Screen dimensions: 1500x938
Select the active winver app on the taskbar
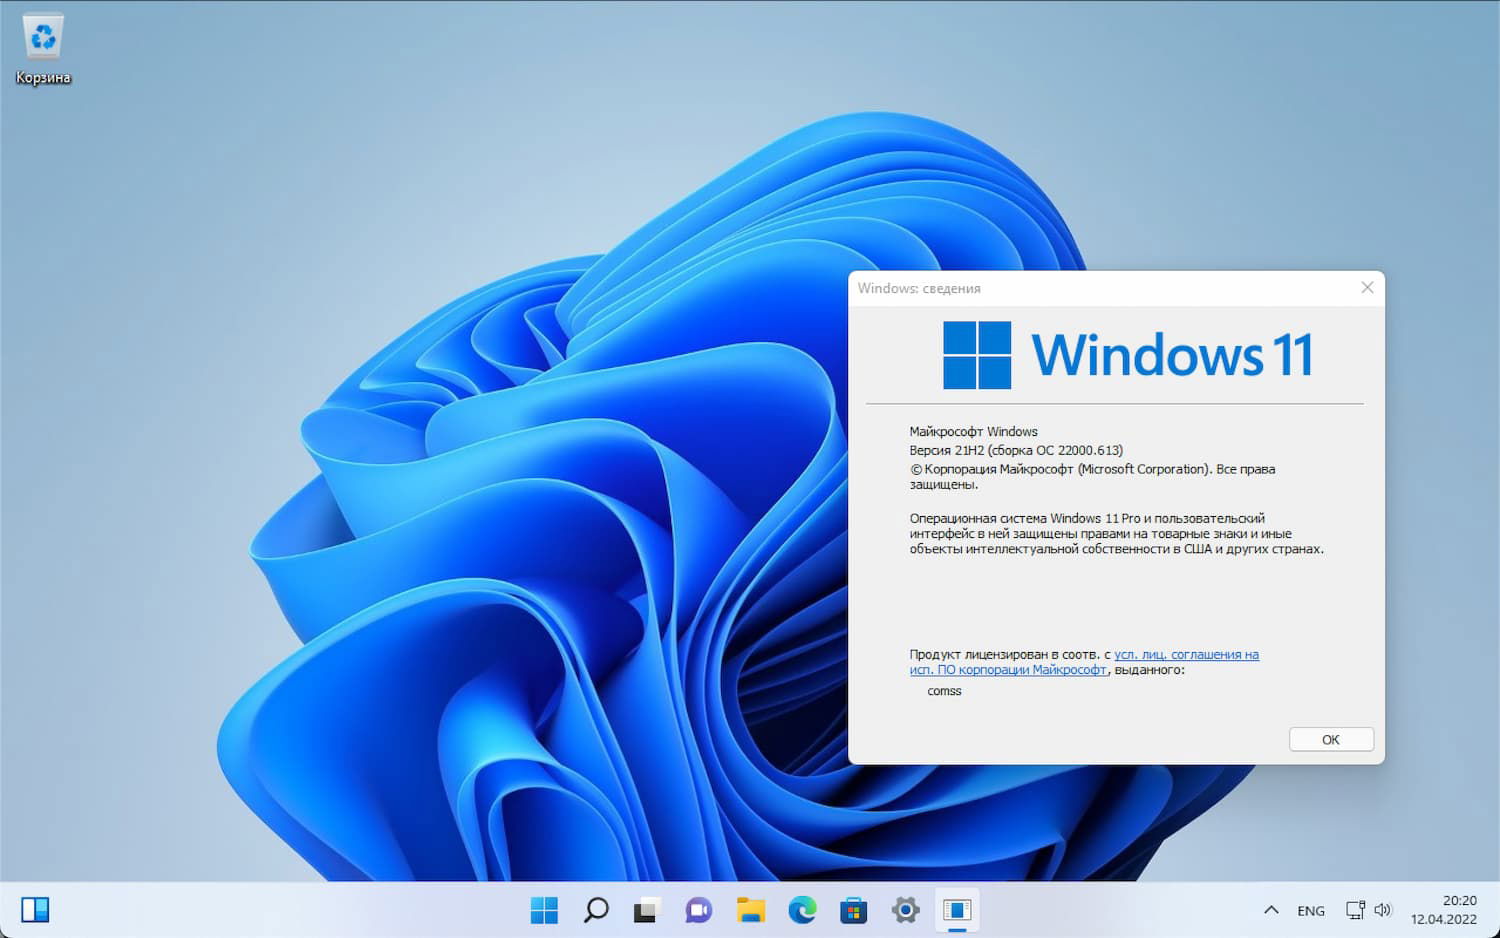[x=958, y=910]
